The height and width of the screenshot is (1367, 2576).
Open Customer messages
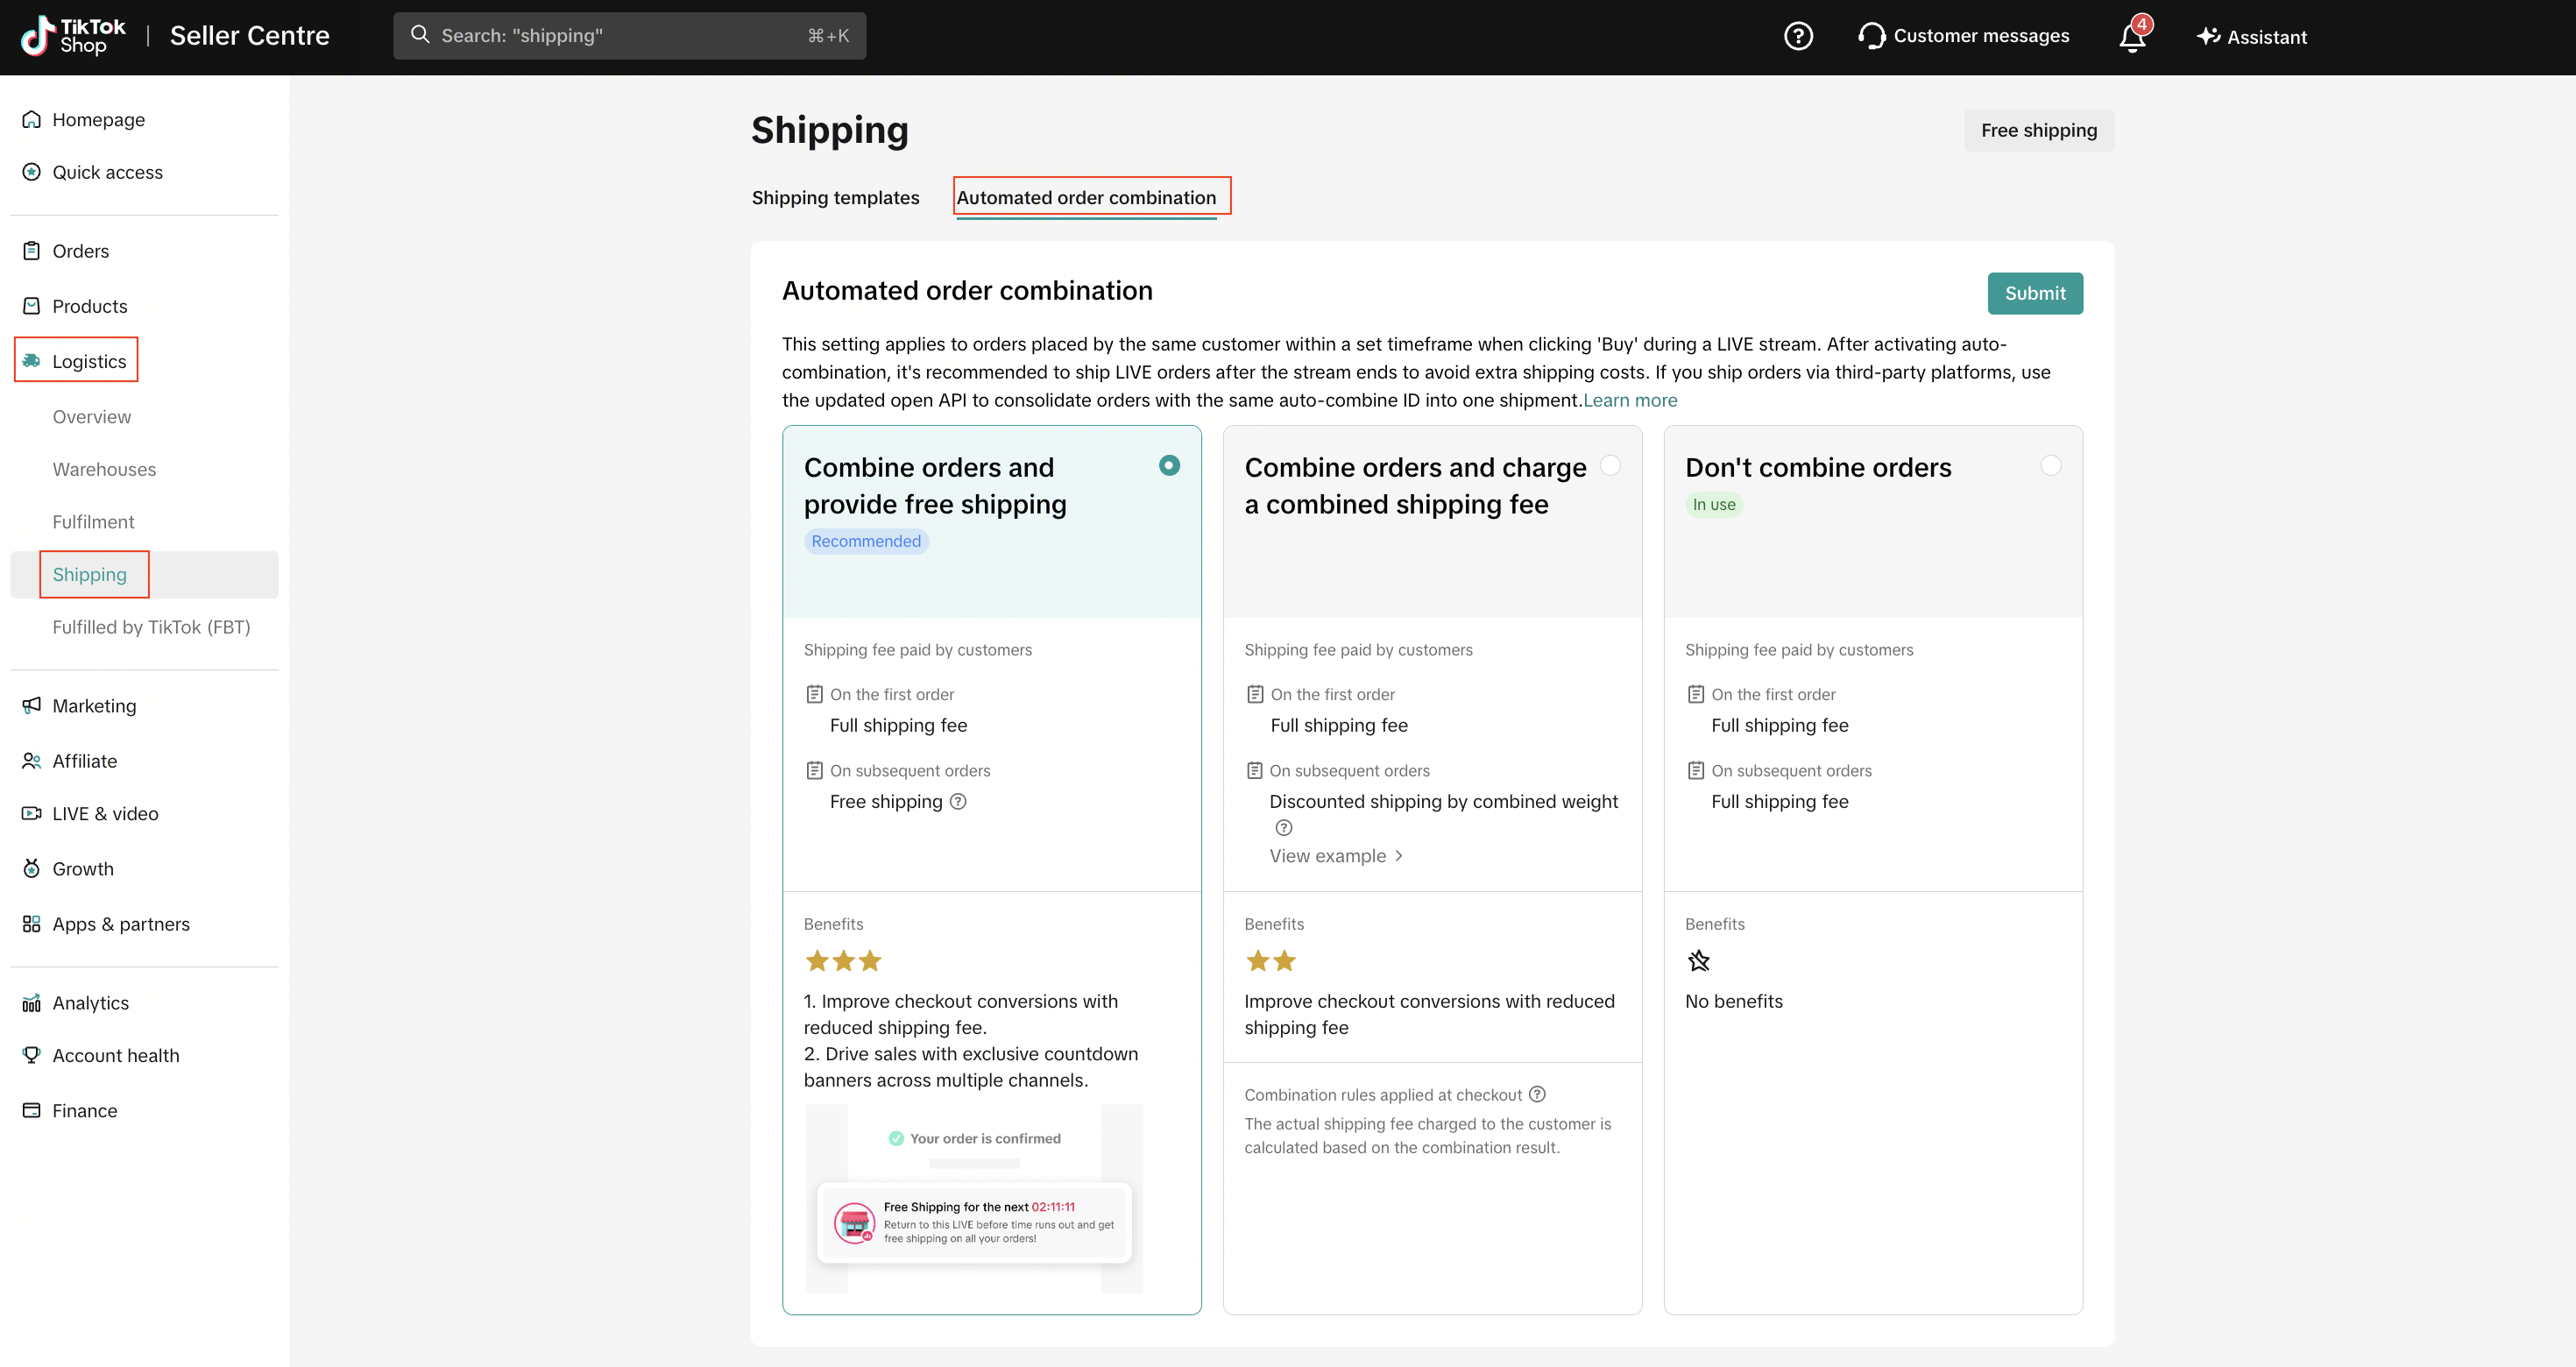1963,36
